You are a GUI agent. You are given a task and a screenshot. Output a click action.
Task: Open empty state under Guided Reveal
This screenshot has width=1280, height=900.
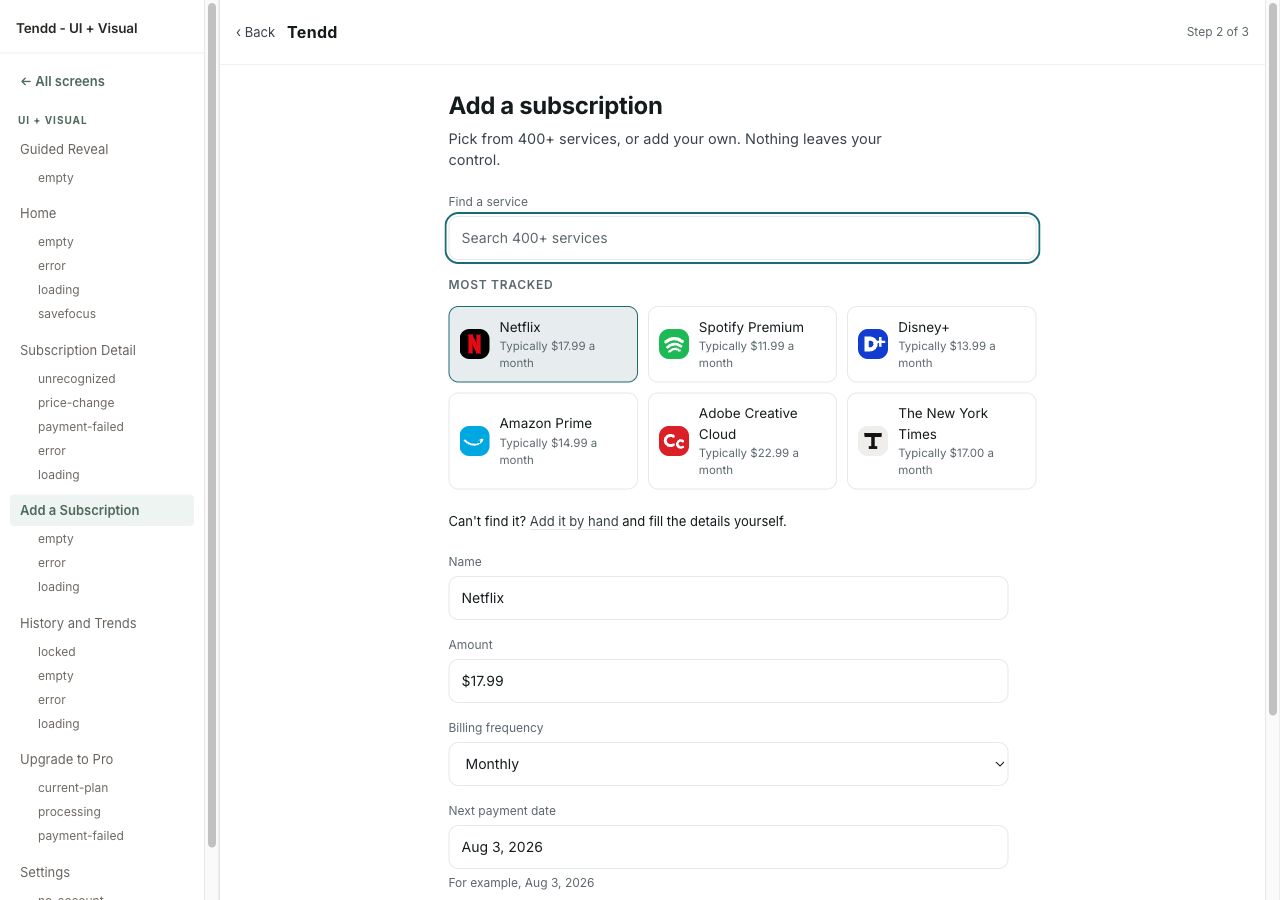click(56, 178)
